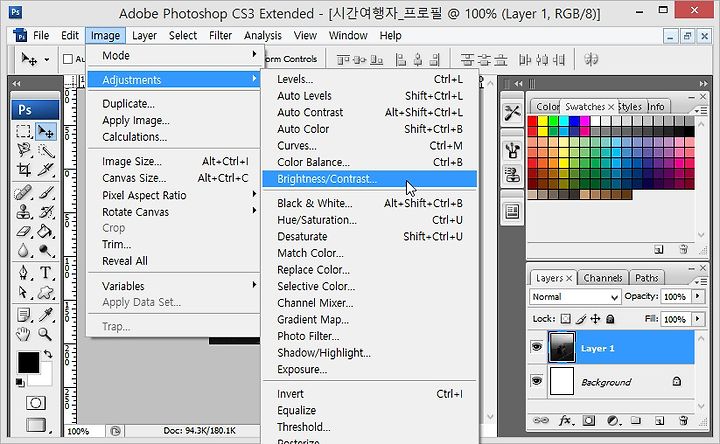Image resolution: width=720 pixels, height=444 pixels.
Task: Hide Layer 1 using its eye icon
Action: [536, 347]
